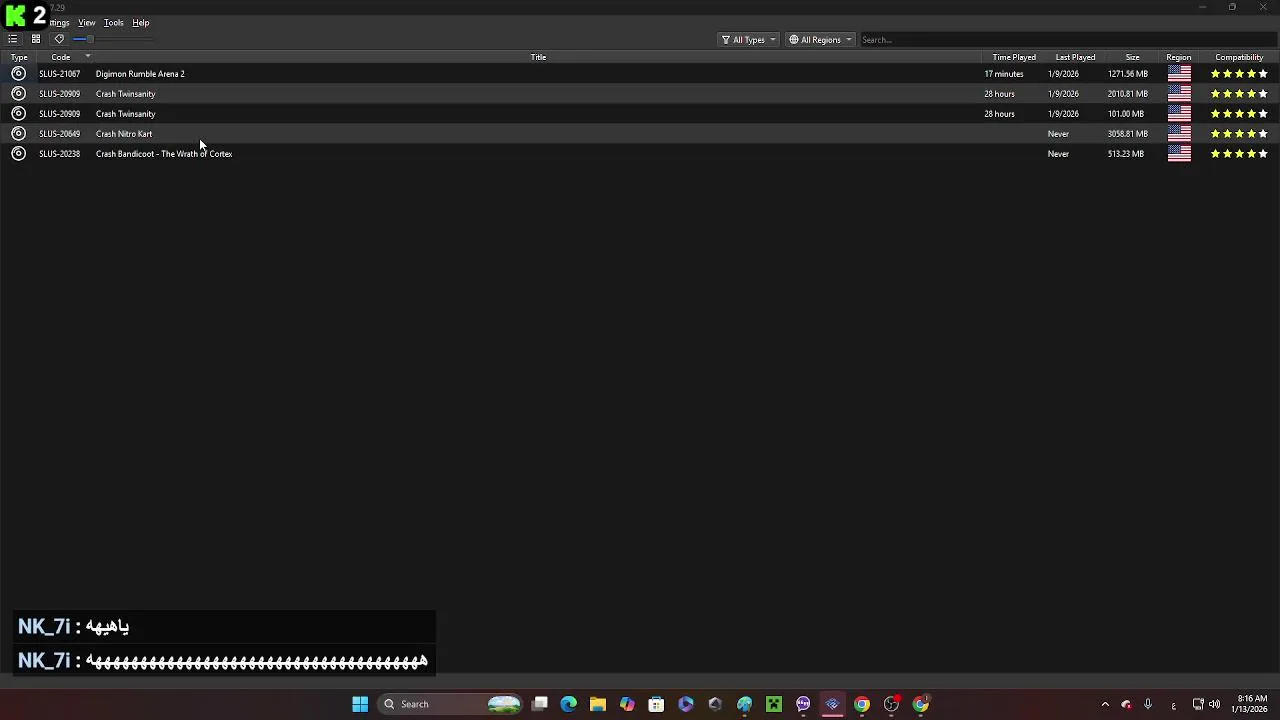Sort by the Time Played column header
The height and width of the screenshot is (720, 1280).
tap(1014, 57)
